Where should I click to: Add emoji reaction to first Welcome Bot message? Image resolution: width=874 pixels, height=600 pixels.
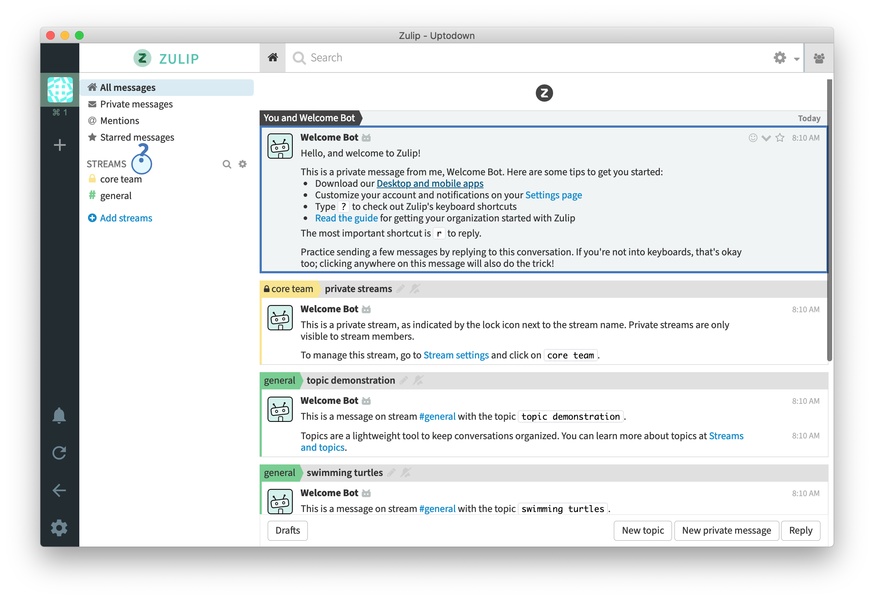pos(752,138)
